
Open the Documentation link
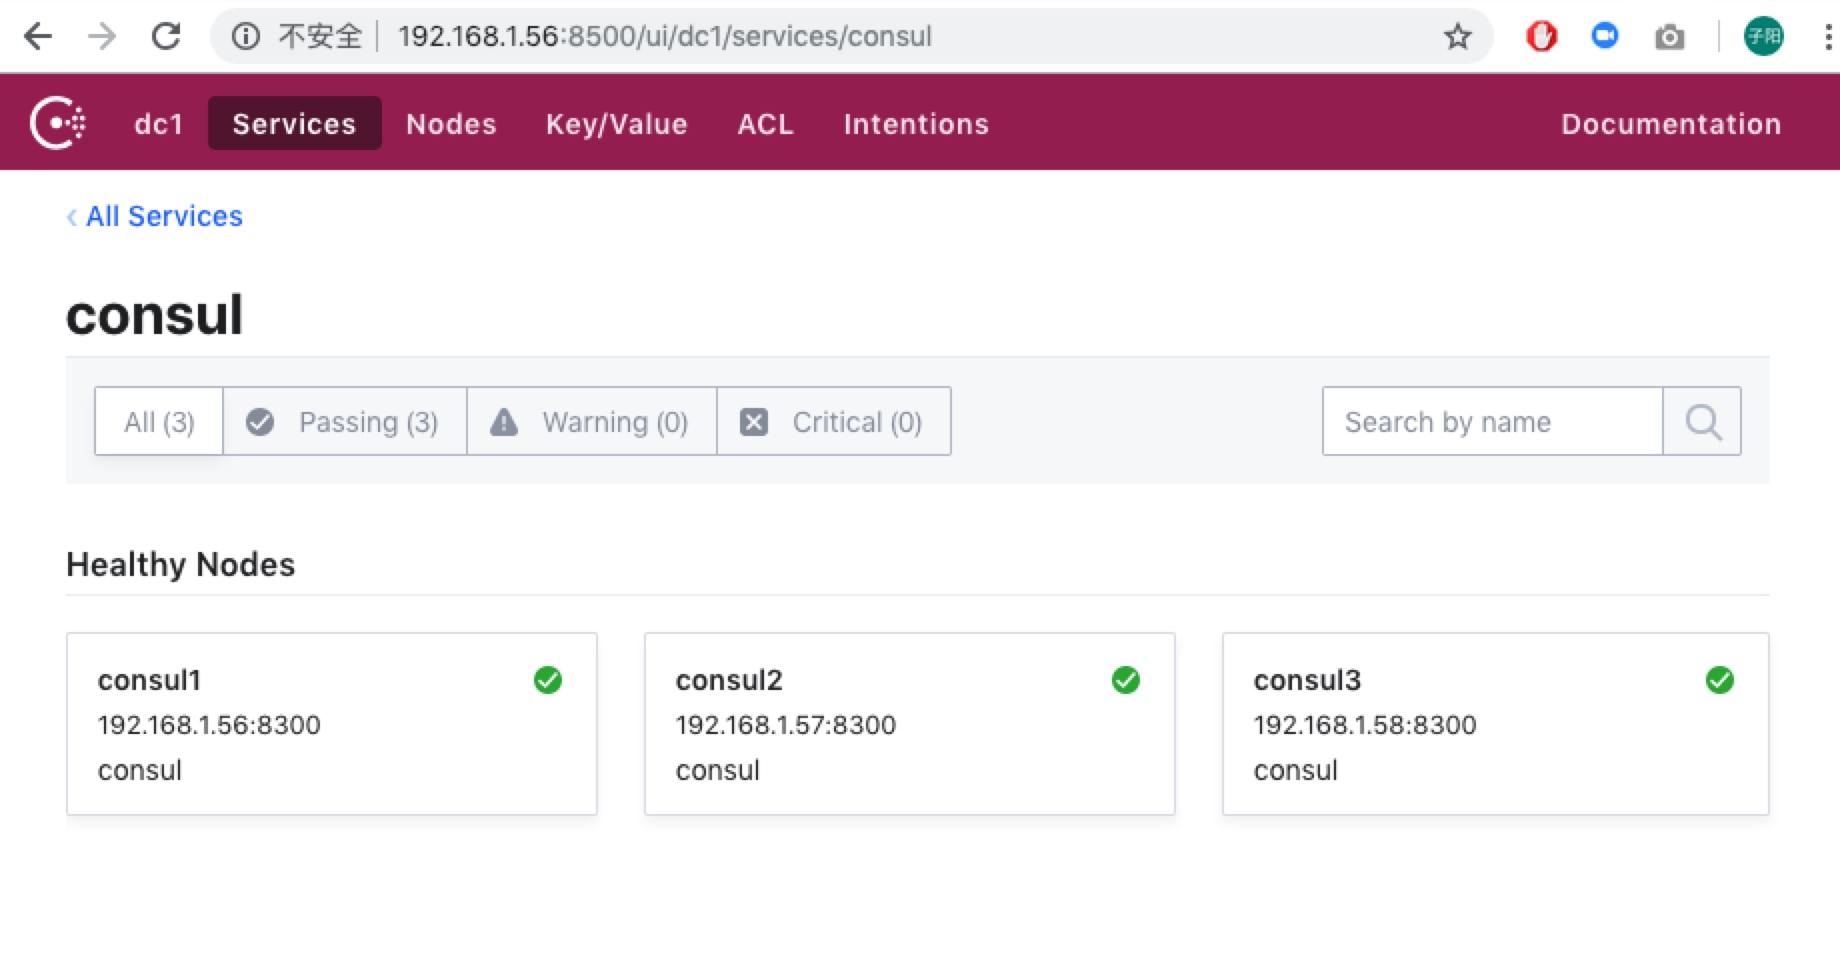point(1670,124)
